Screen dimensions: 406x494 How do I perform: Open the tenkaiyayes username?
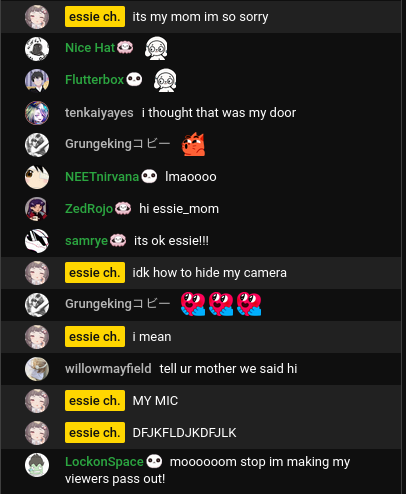(99, 113)
